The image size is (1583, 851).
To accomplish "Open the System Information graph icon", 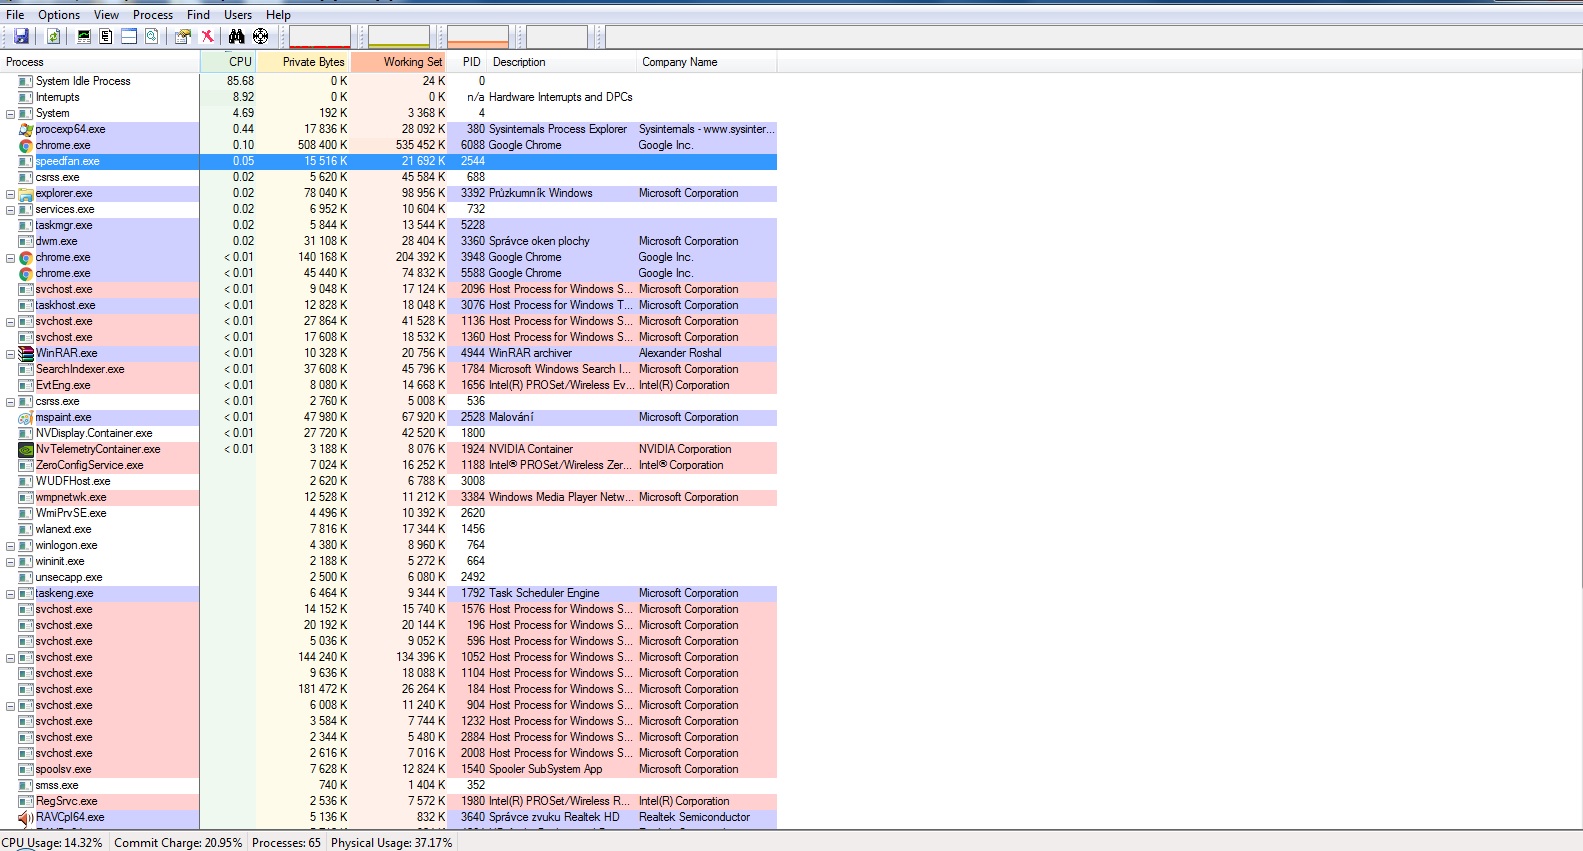I will pyautogui.click(x=84, y=36).
